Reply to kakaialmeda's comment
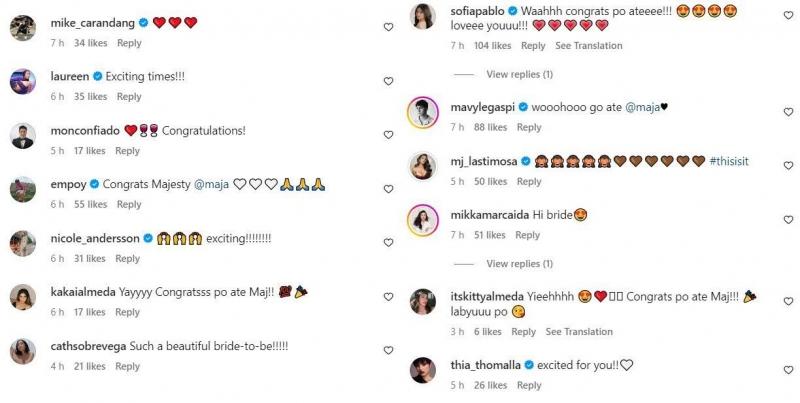 coord(127,312)
